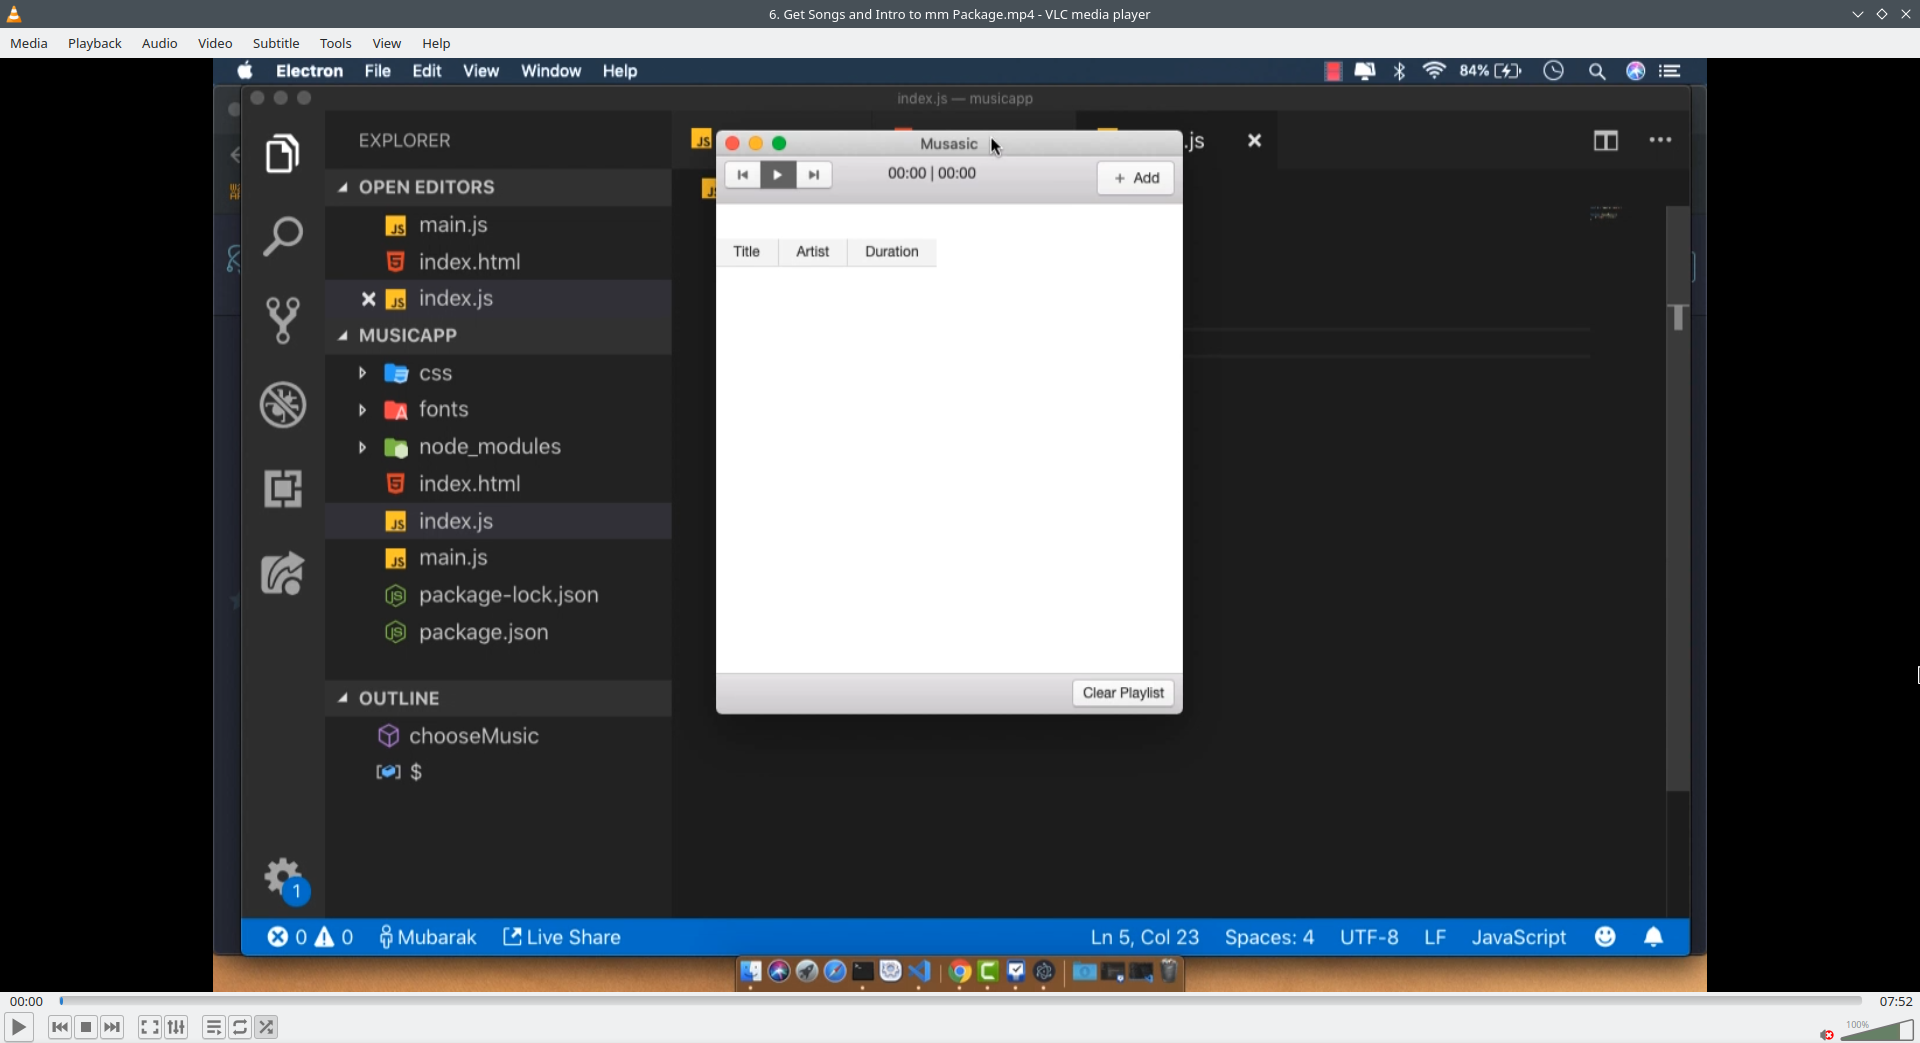This screenshot has height=1043, width=1920.
Task: Open package.json file
Action: (498, 632)
